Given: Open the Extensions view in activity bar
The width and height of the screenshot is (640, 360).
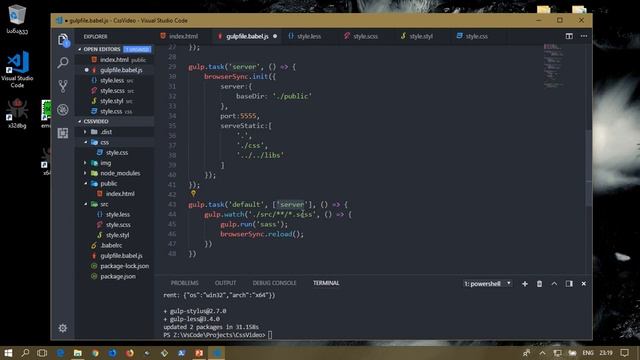Looking at the screenshot, I should 63,133.
